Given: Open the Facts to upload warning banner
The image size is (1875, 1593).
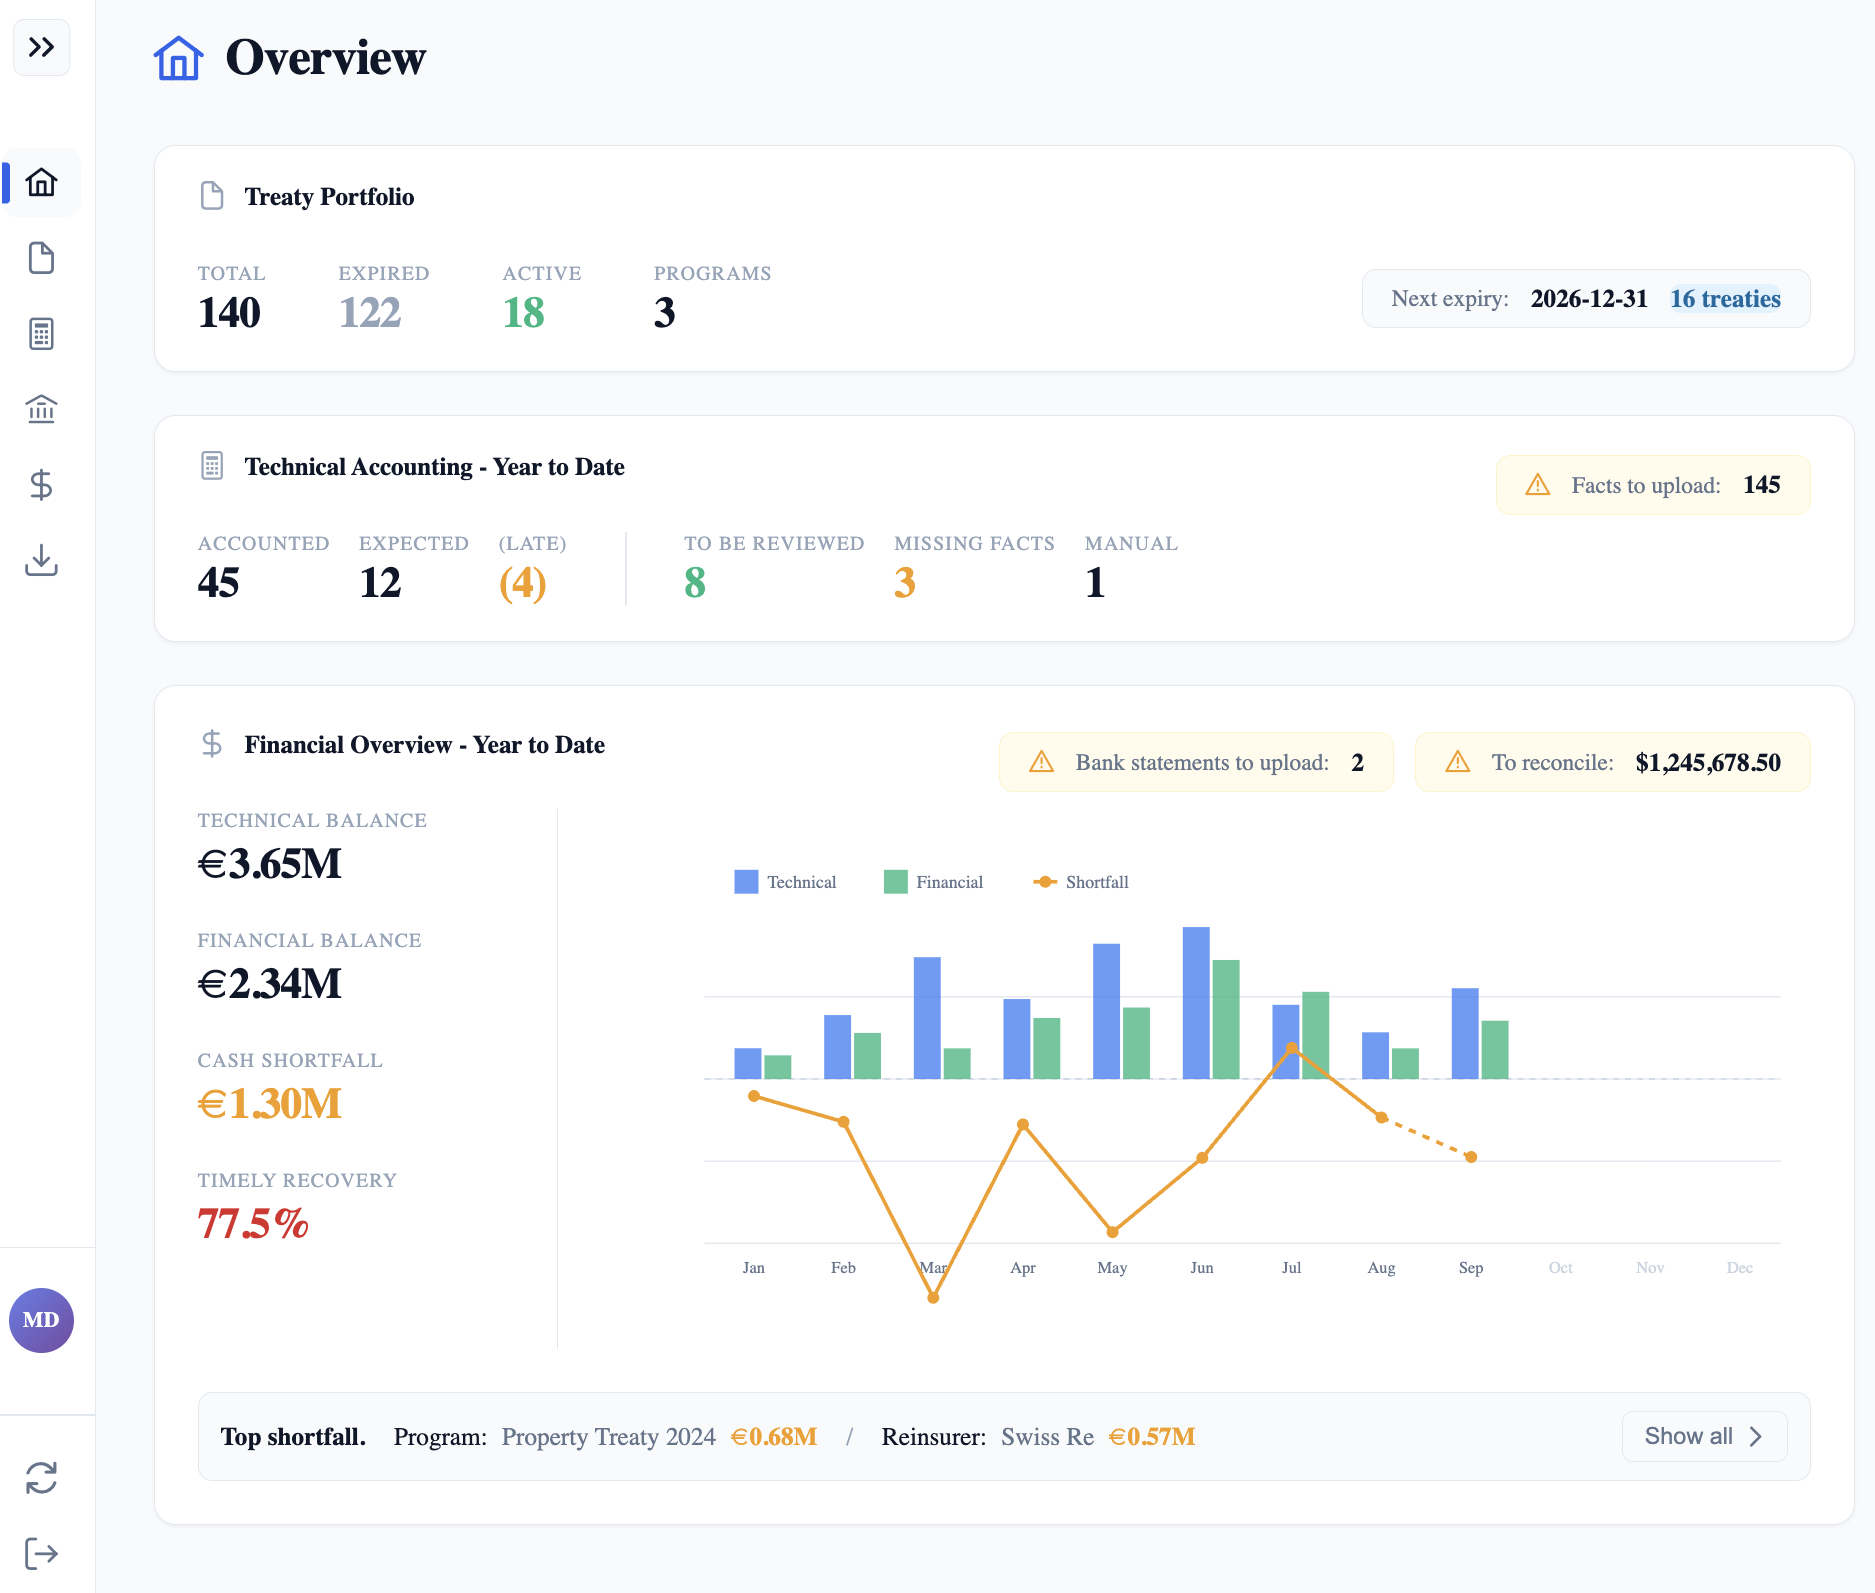Looking at the screenshot, I should coord(1652,485).
